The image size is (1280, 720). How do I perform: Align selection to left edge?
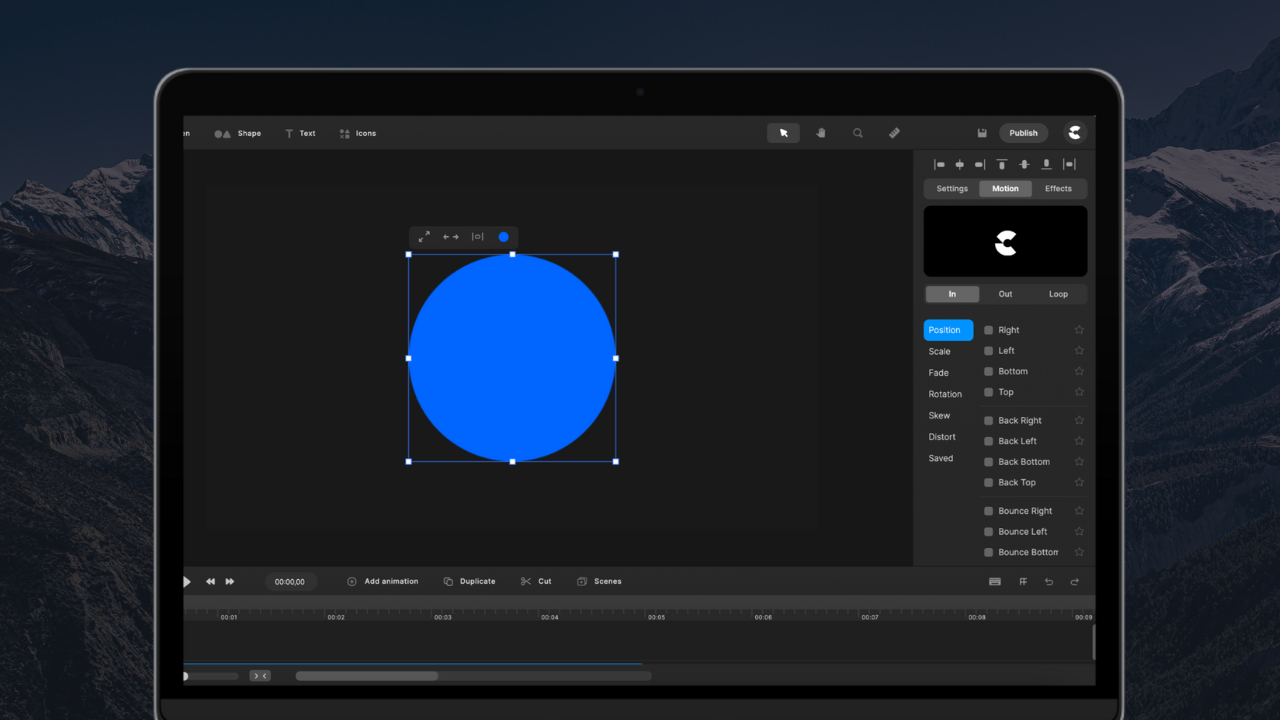pos(939,165)
